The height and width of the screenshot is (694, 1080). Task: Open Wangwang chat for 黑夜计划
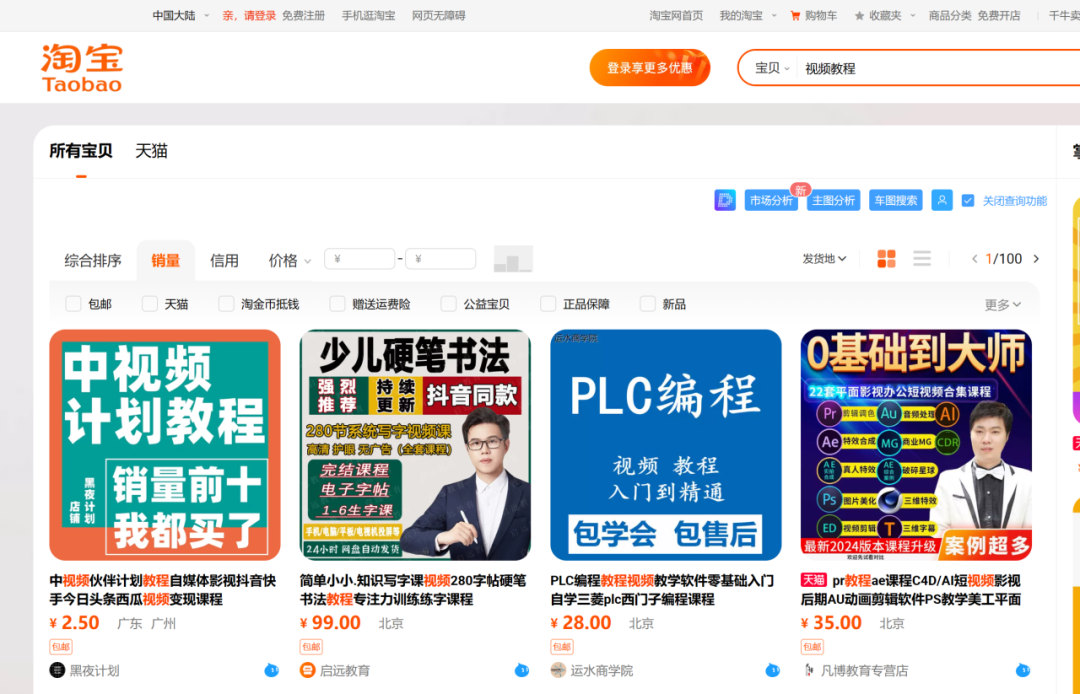[271, 670]
